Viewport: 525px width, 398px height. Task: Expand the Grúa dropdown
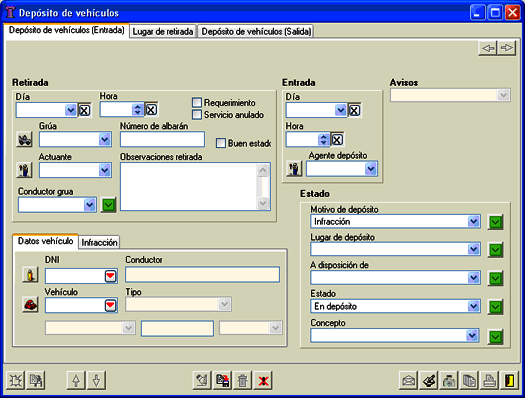[105, 139]
